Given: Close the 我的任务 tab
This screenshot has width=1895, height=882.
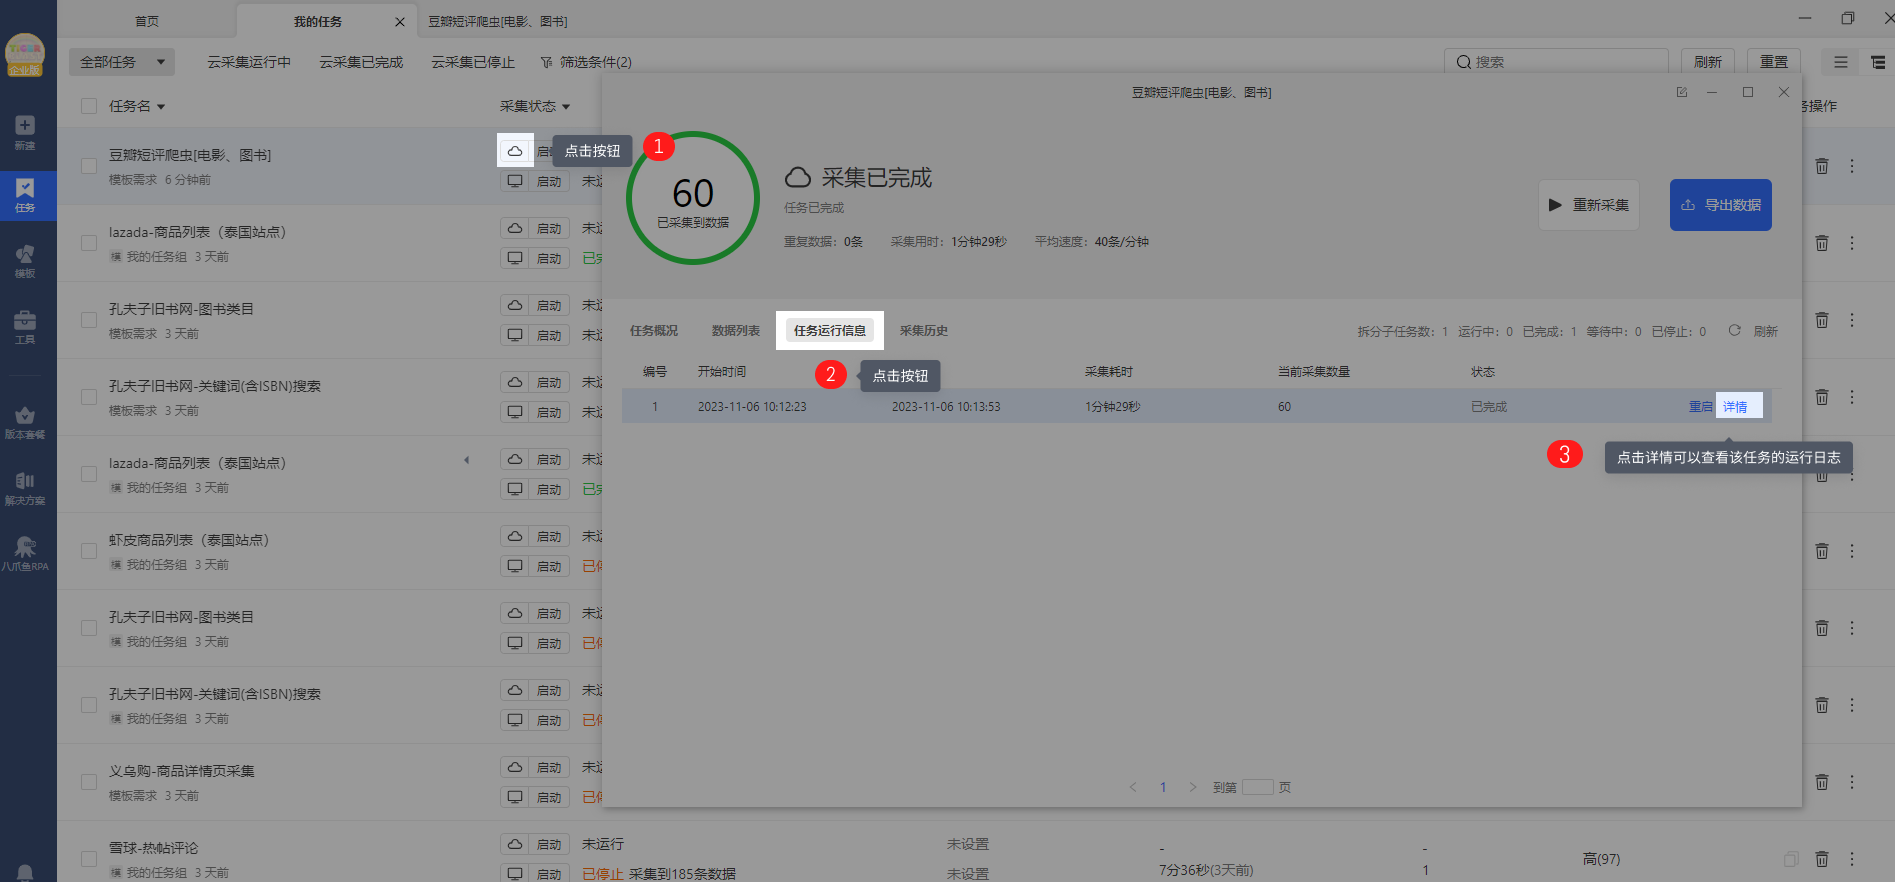Looking at the screenshot, I should (x=400, y=22).
